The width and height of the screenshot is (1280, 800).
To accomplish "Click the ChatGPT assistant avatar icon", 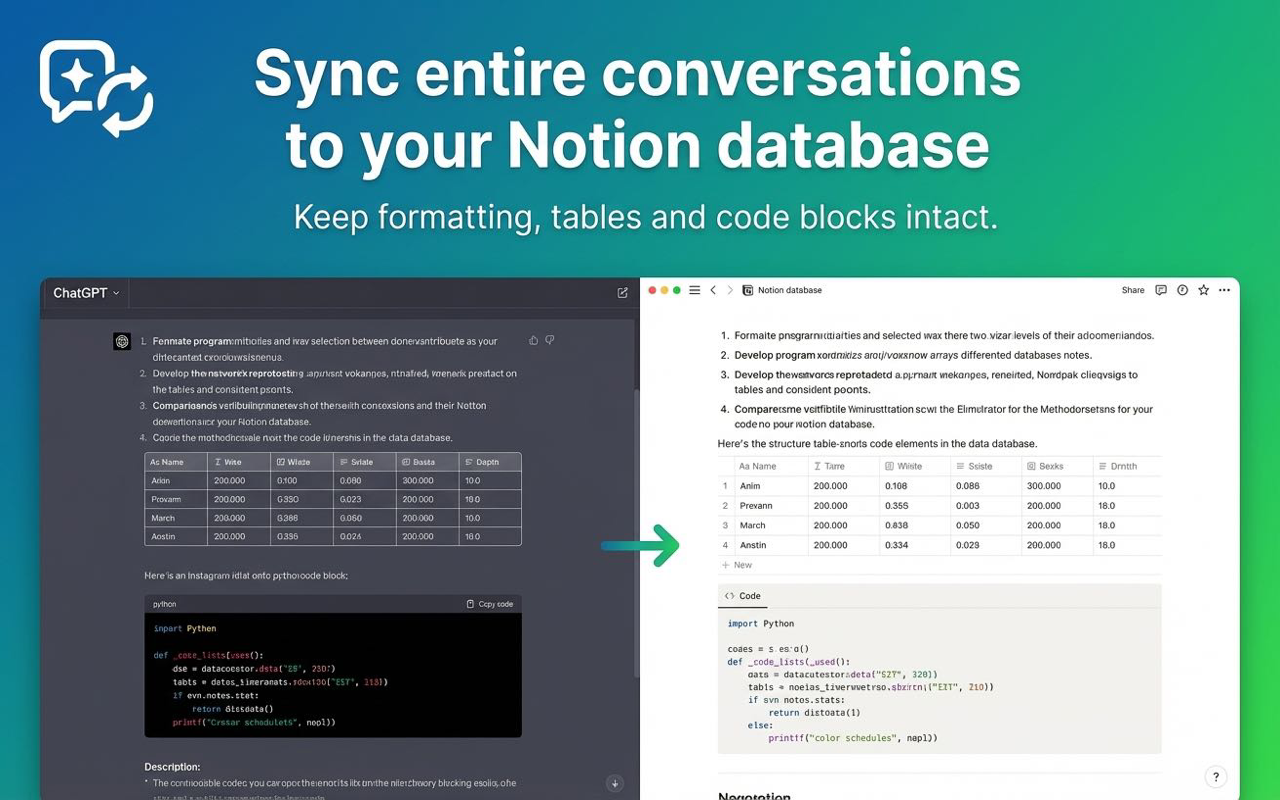I will pos(122,341).
